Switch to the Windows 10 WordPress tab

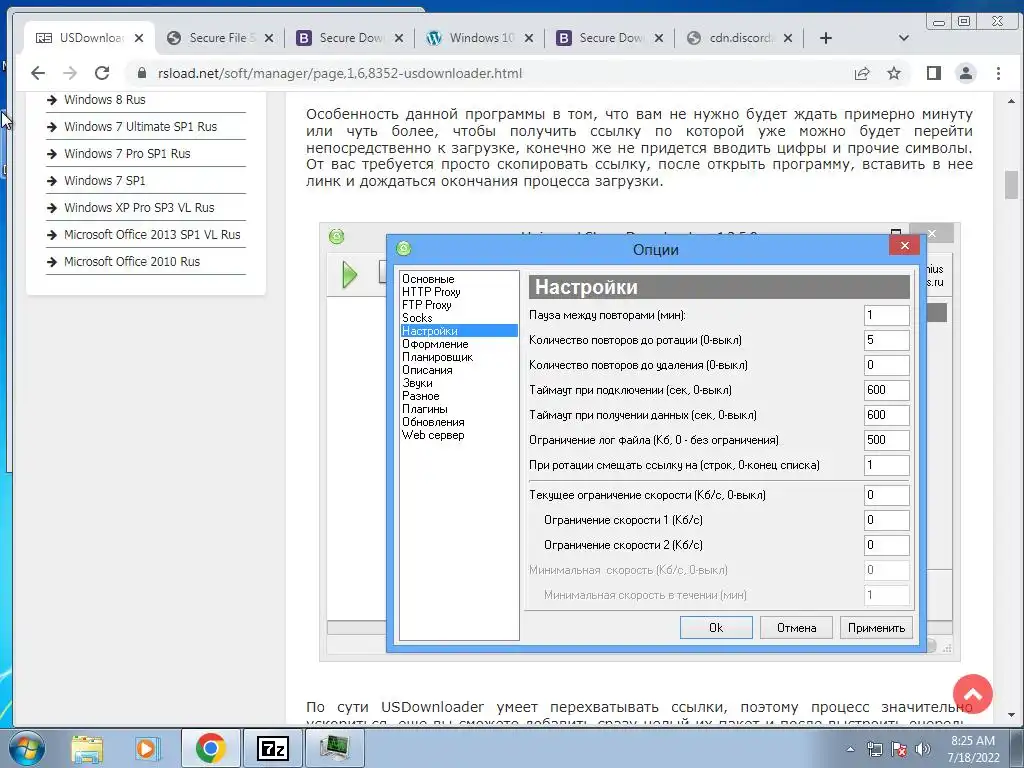point(479,38)
